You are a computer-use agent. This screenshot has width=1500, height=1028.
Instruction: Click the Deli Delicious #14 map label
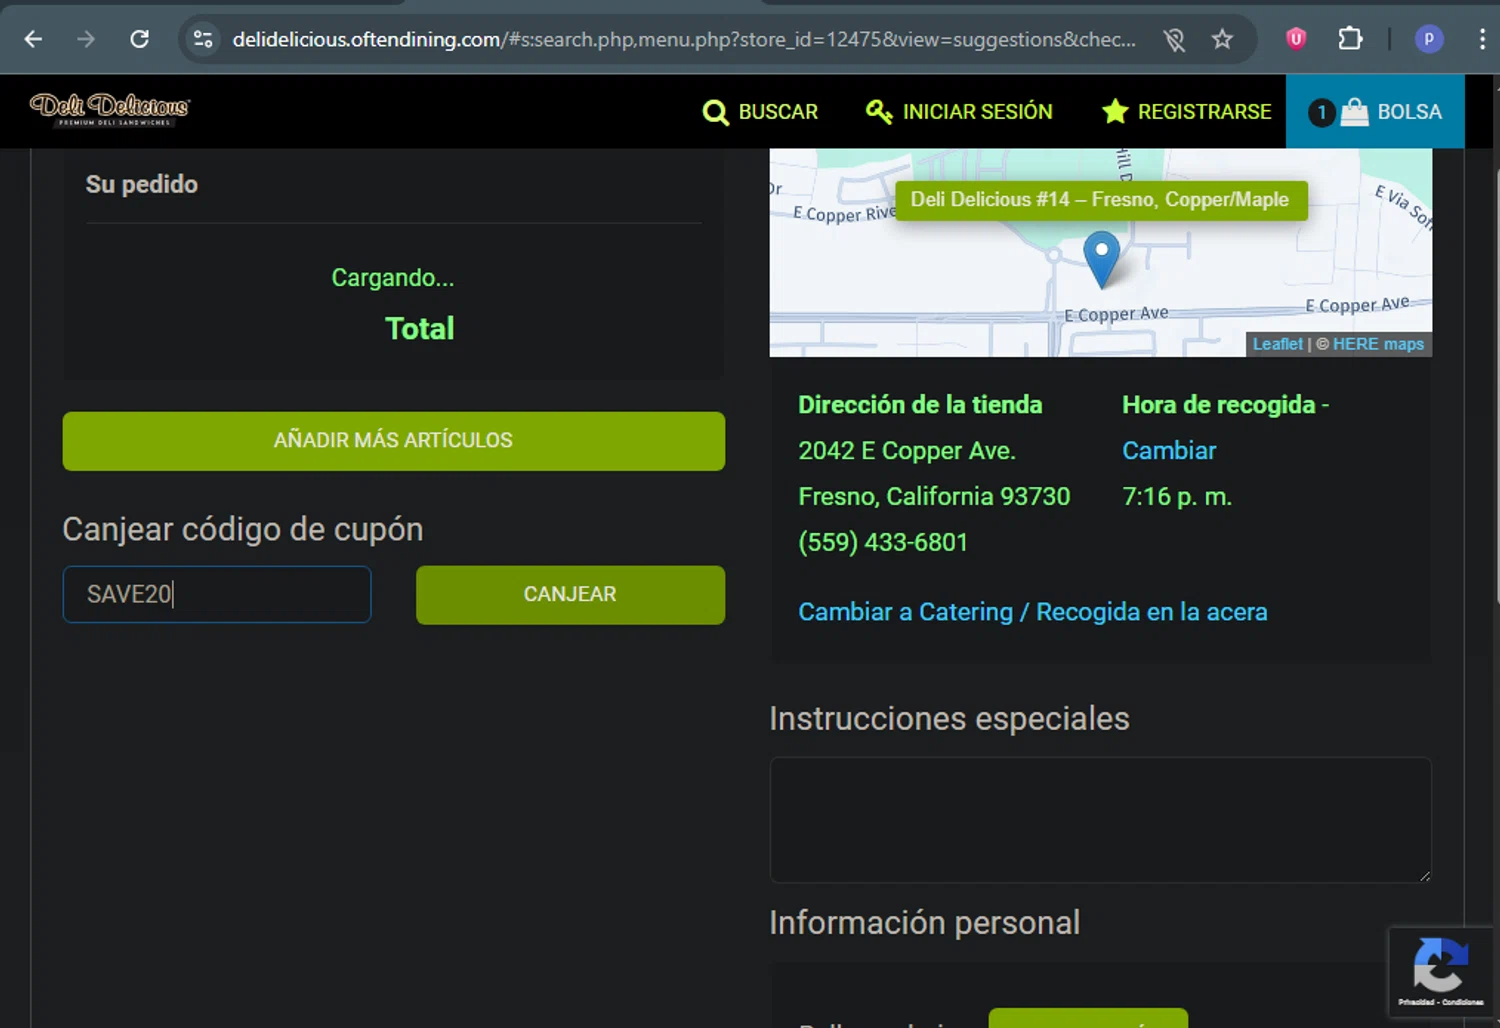(x=1100, y=200)
